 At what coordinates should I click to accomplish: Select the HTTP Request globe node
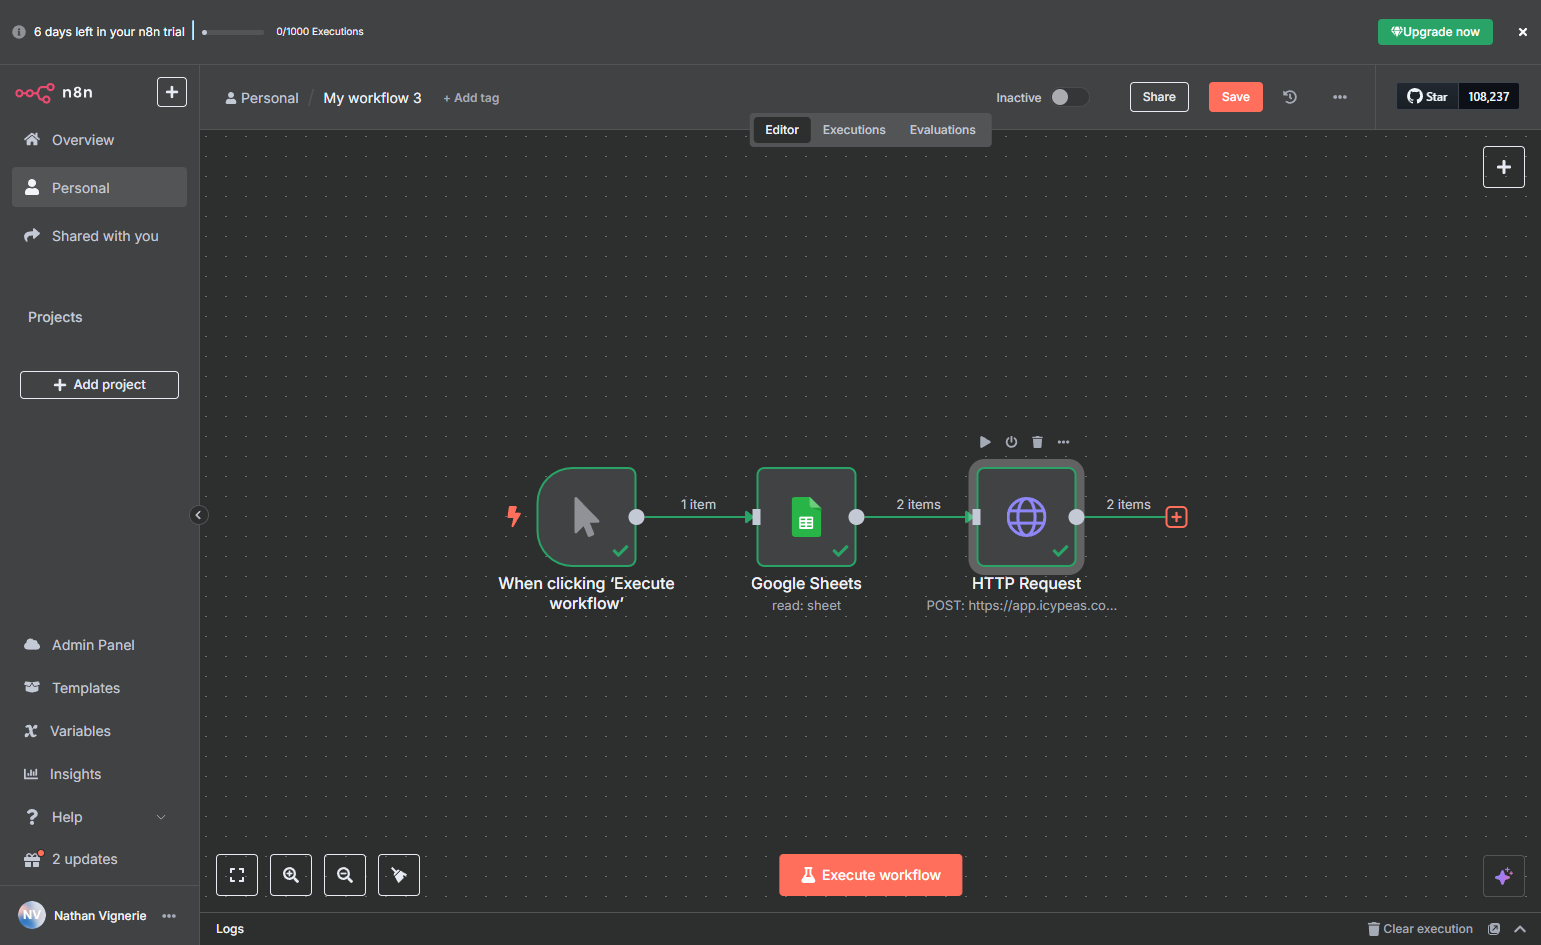1026,517
